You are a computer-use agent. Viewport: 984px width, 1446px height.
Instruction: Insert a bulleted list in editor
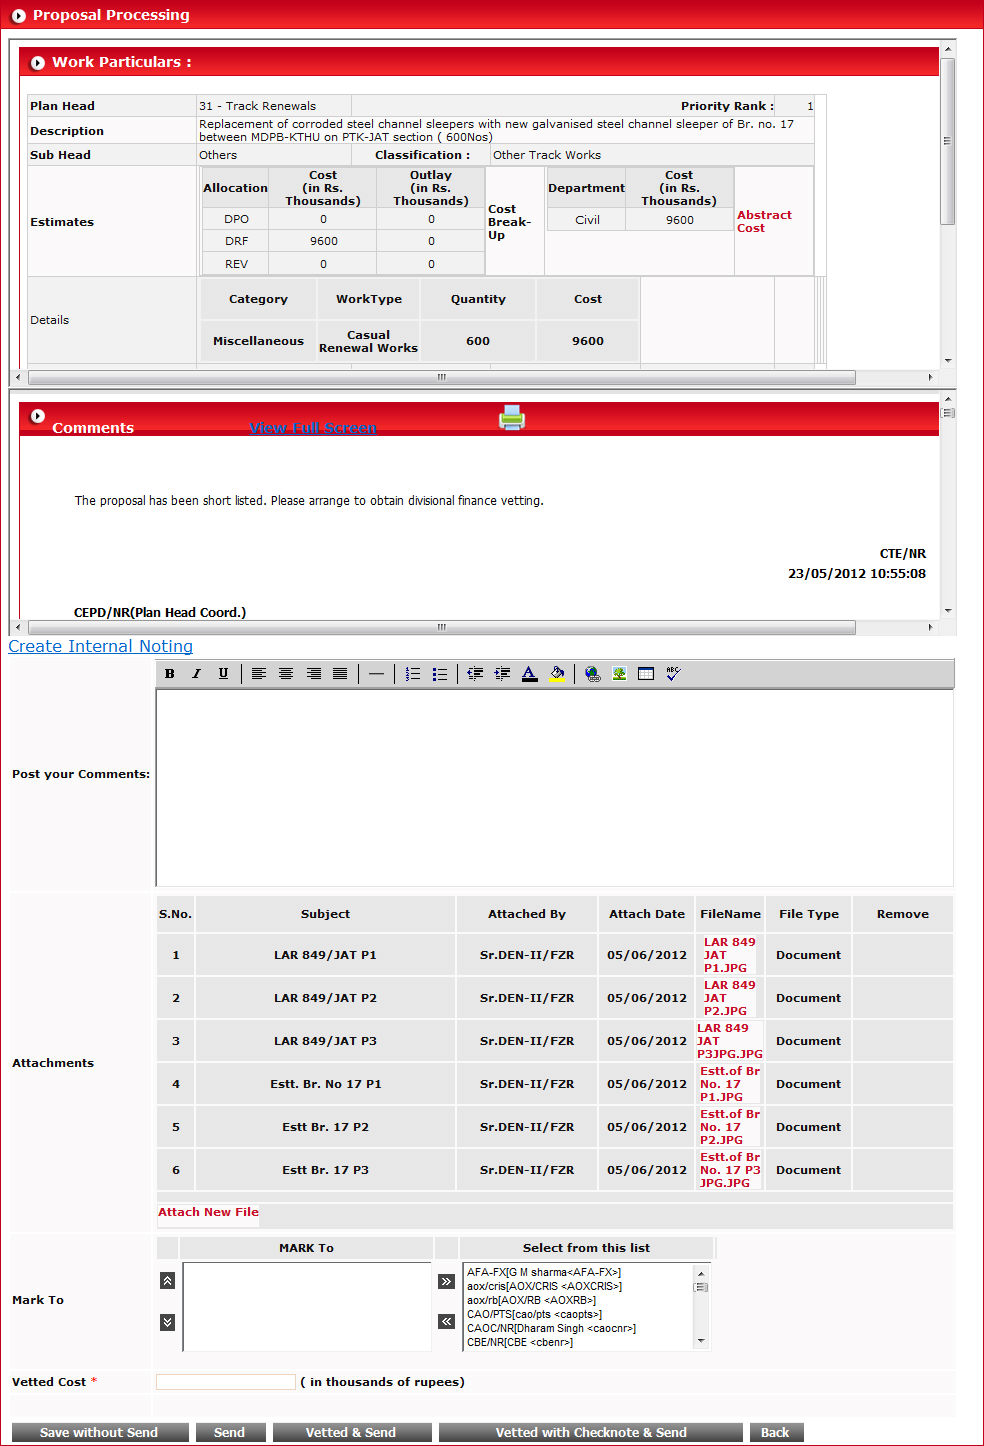pyautogui.click(x=439, y=674)
